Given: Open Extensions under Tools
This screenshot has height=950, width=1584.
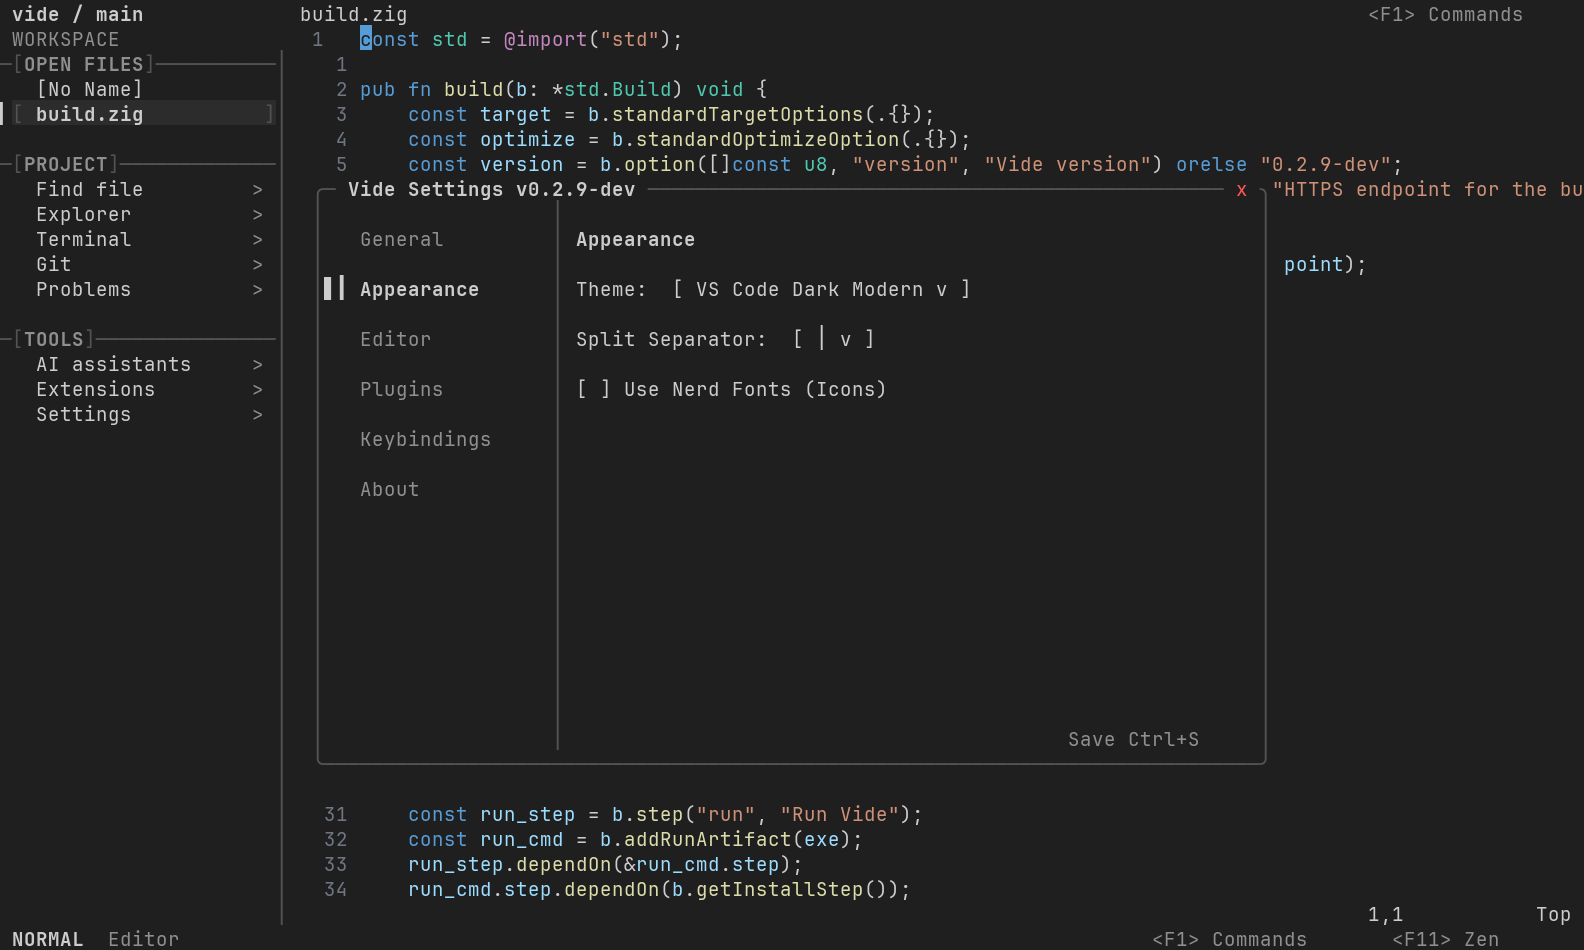Looking at the screenshot, I should pos(95,390).
